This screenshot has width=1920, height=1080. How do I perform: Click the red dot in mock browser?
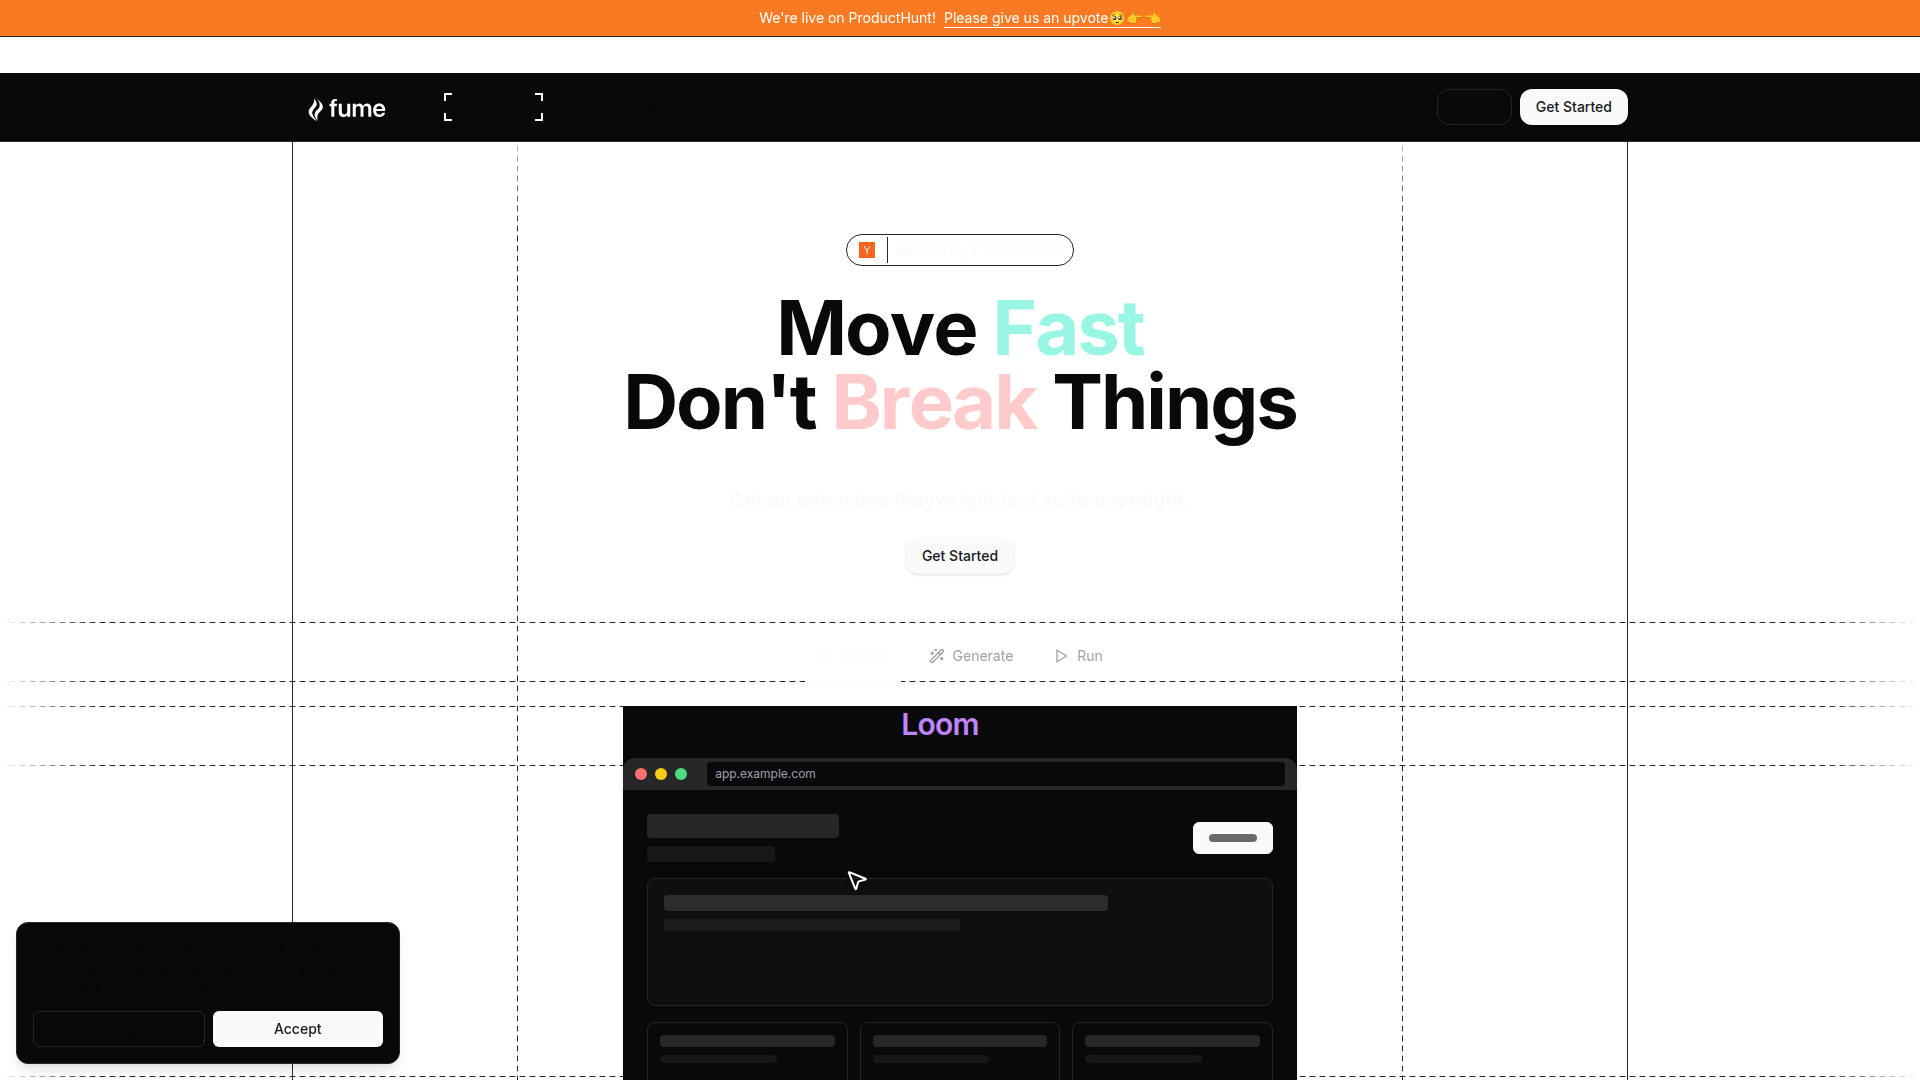(x=641, y=774)
